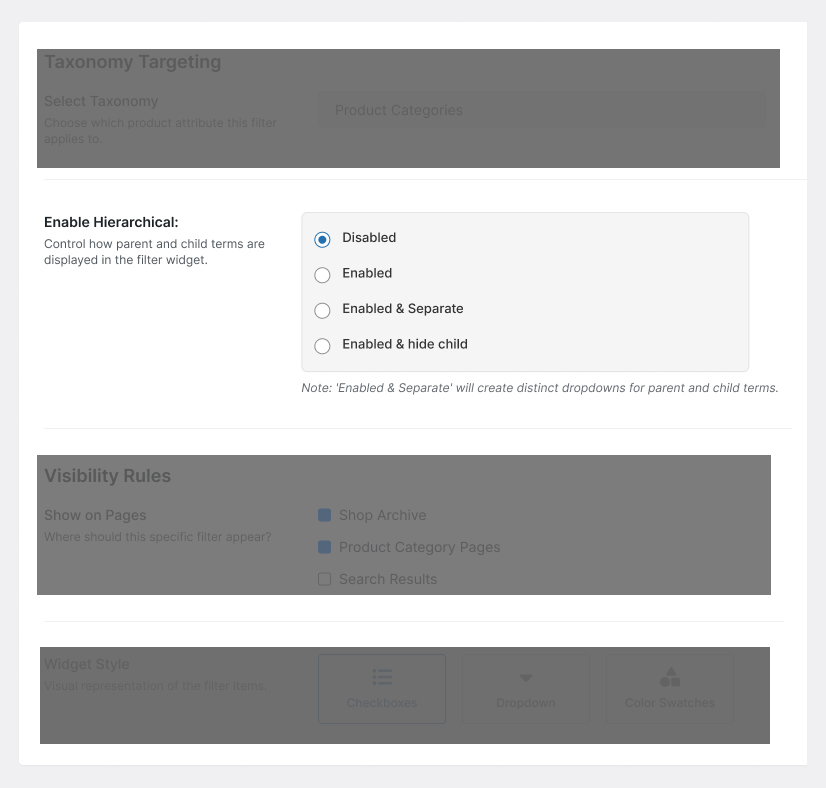The height and width of the screenshot is (788, 826).
Task: Click the Visibility Rules section header
Action: 108,476
